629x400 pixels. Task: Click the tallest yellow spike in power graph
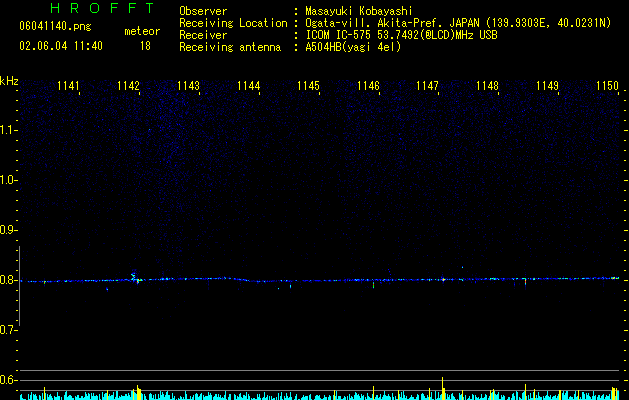[x=442, y=388]
